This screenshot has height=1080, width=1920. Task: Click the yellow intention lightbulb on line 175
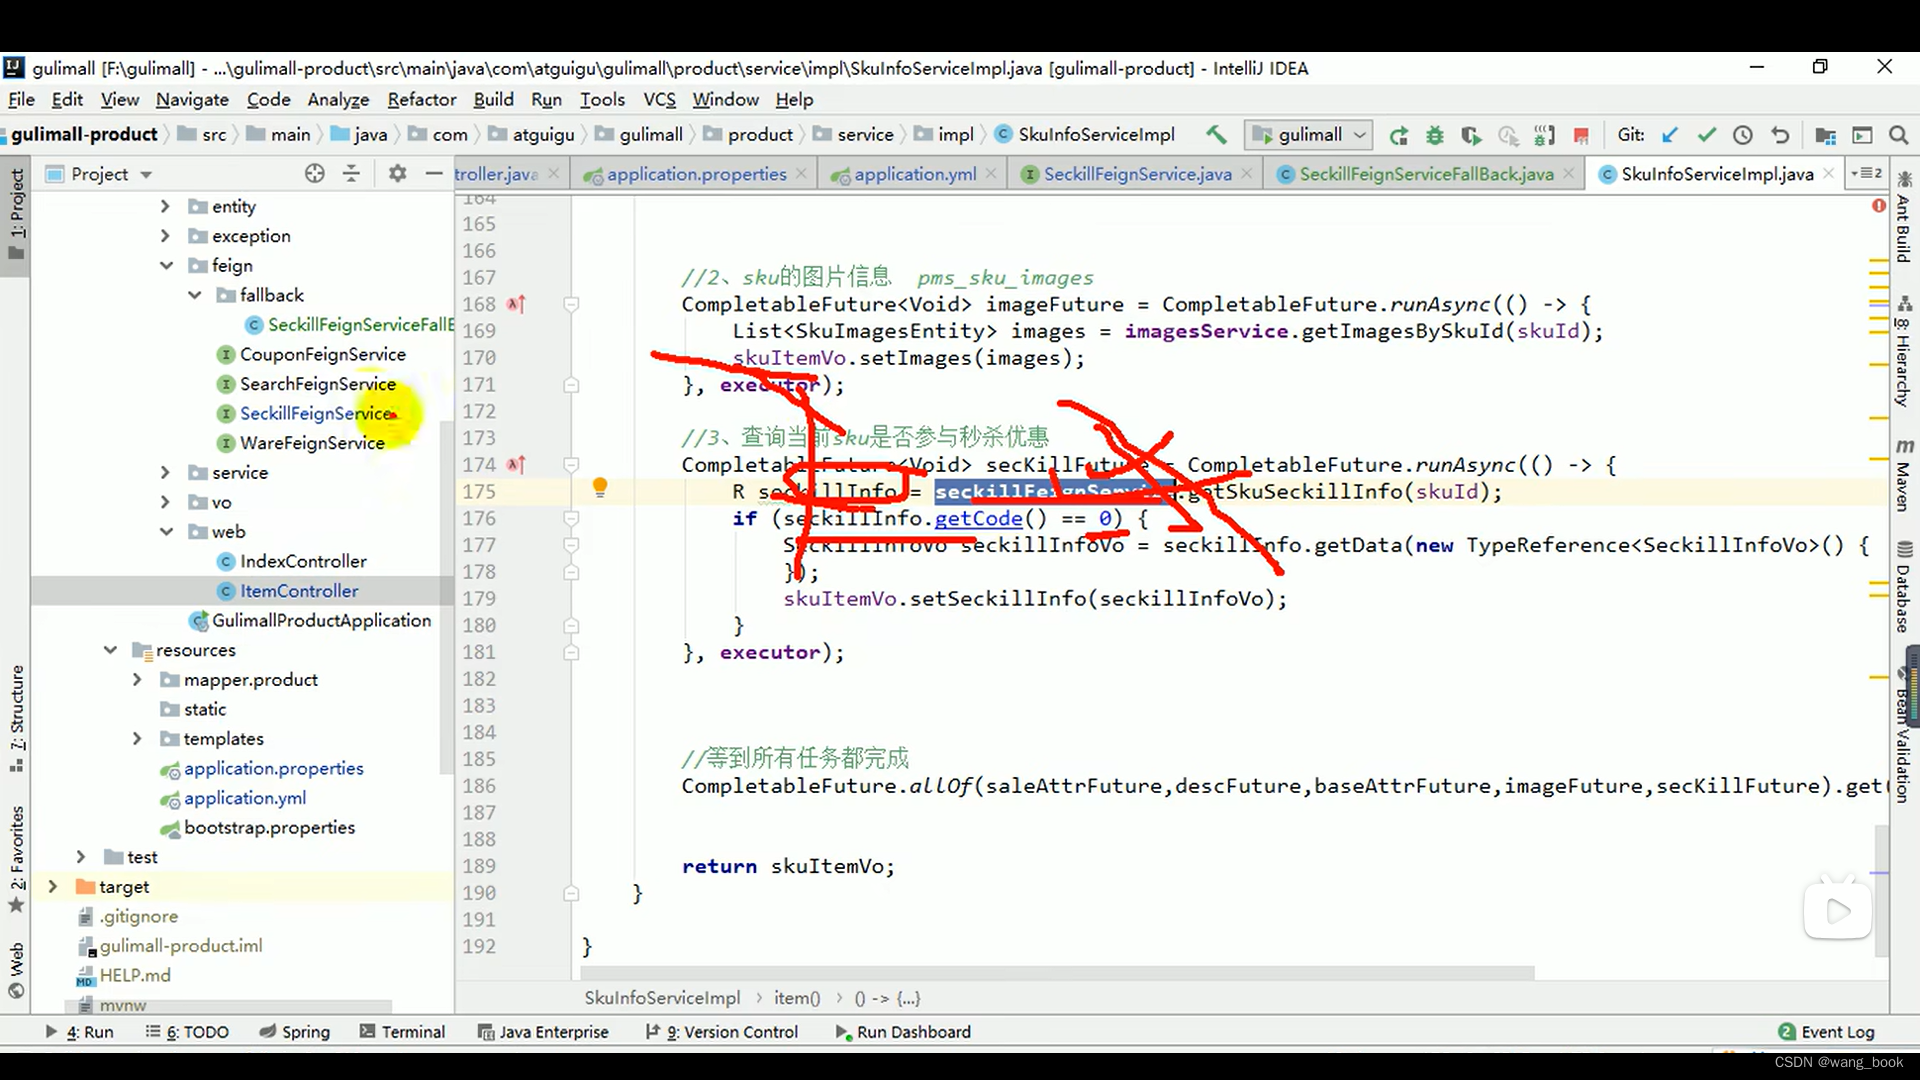click(x=600, y=488)
